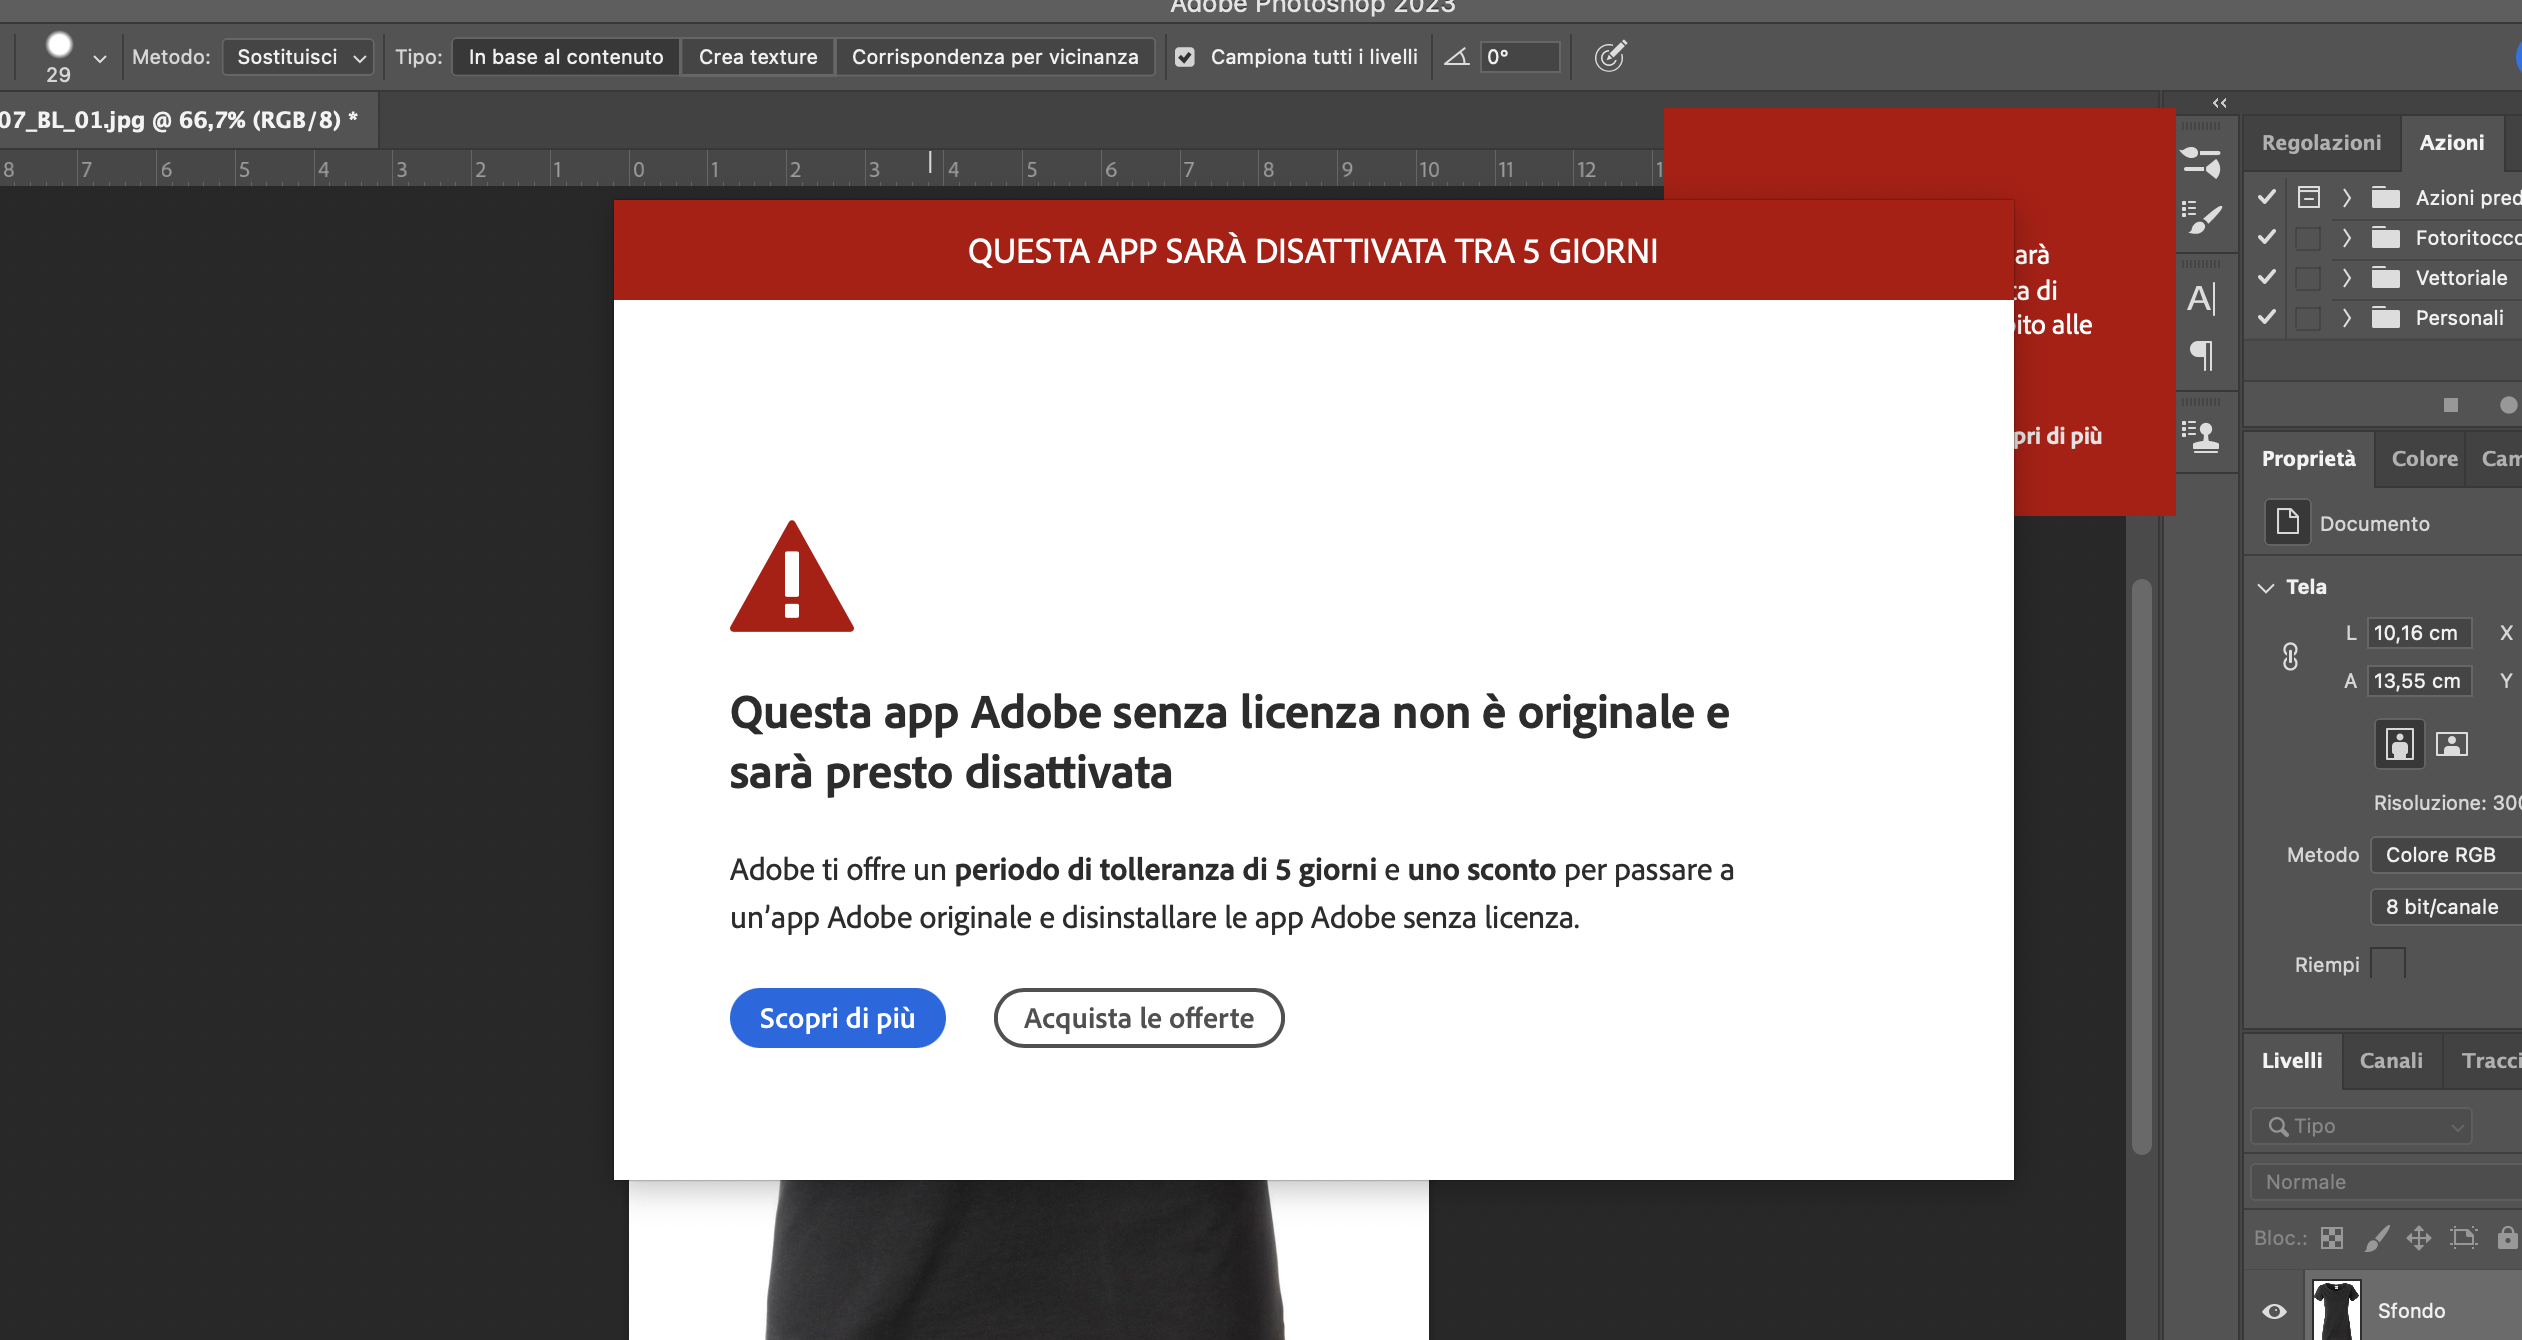Open the Normale blend mode dropdown

tap(2387, 1182)
